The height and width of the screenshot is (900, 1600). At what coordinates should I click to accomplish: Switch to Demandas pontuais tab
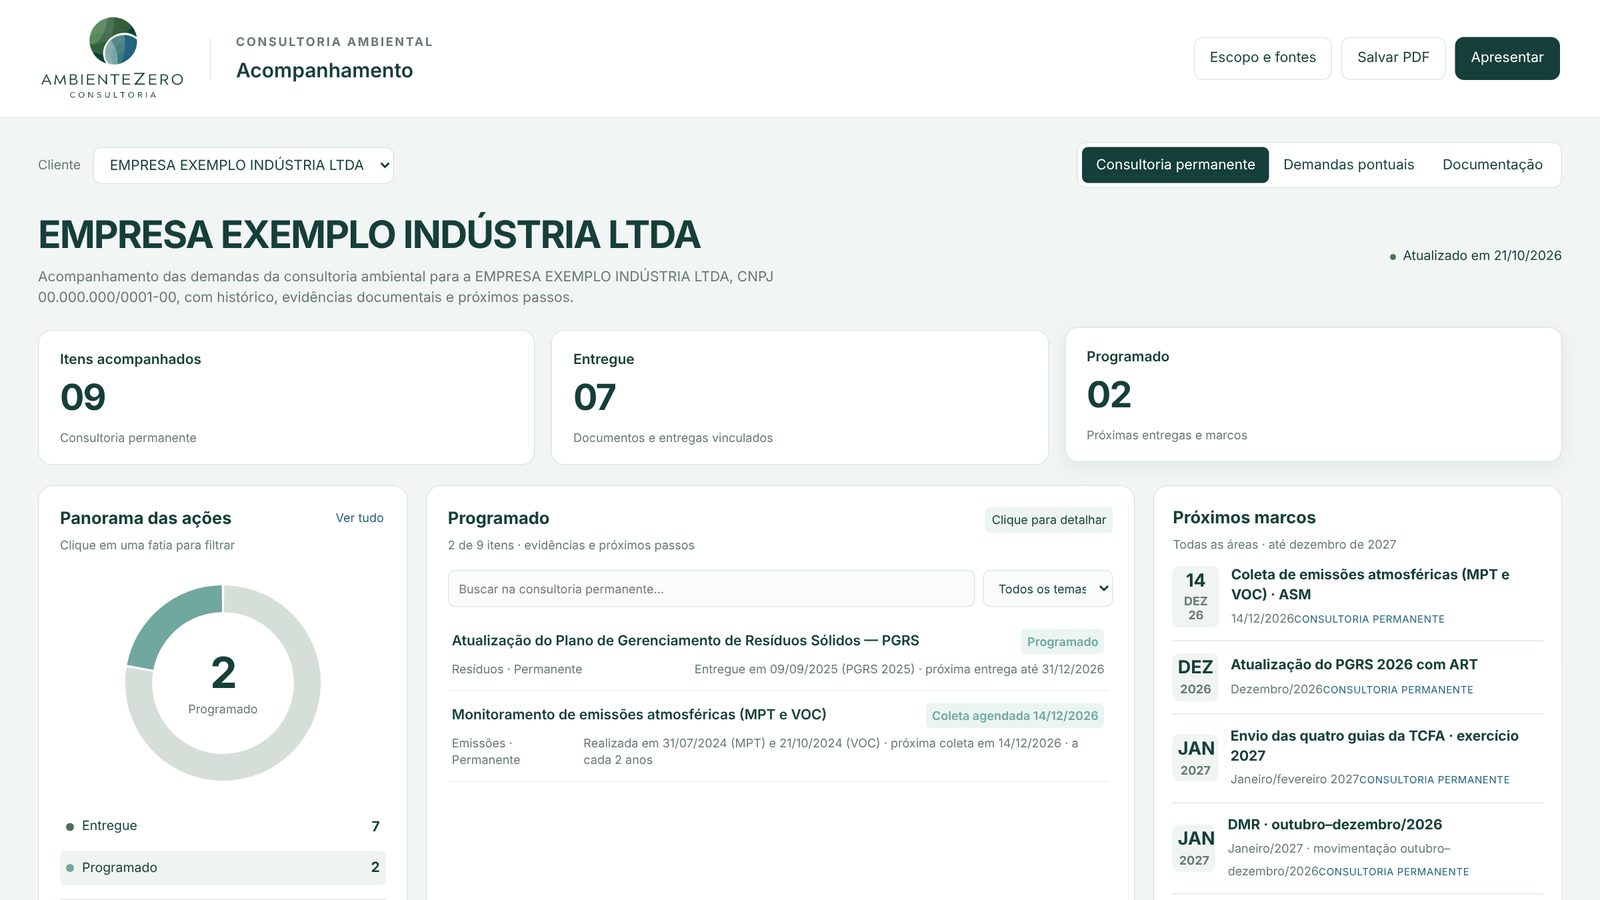(1348, 165)
